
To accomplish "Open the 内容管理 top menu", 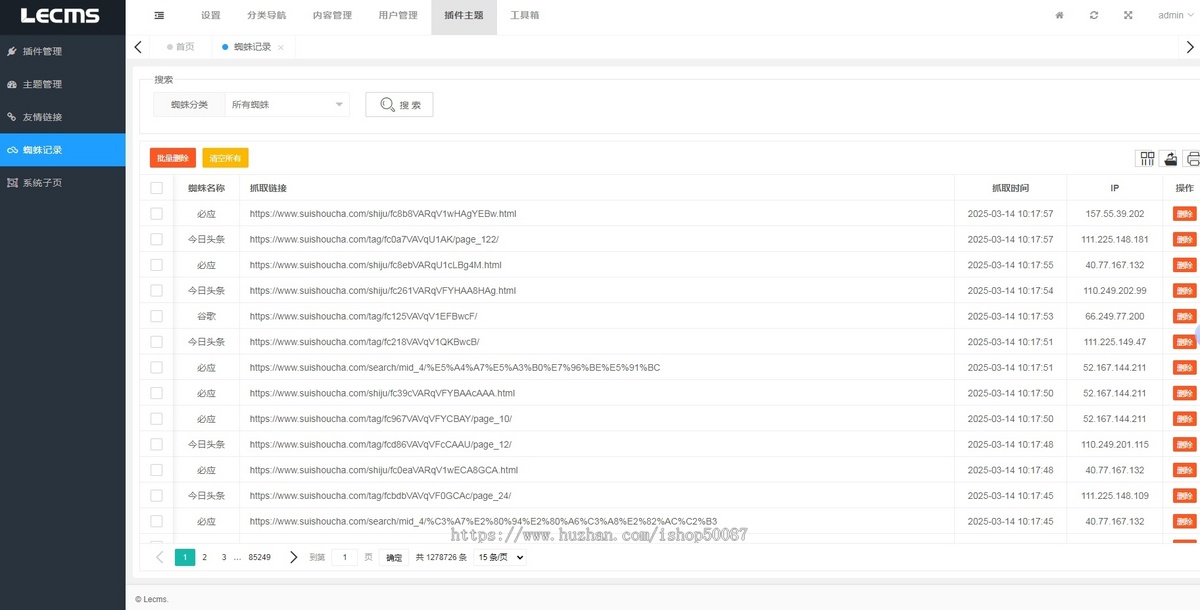I will pos(332,15).
